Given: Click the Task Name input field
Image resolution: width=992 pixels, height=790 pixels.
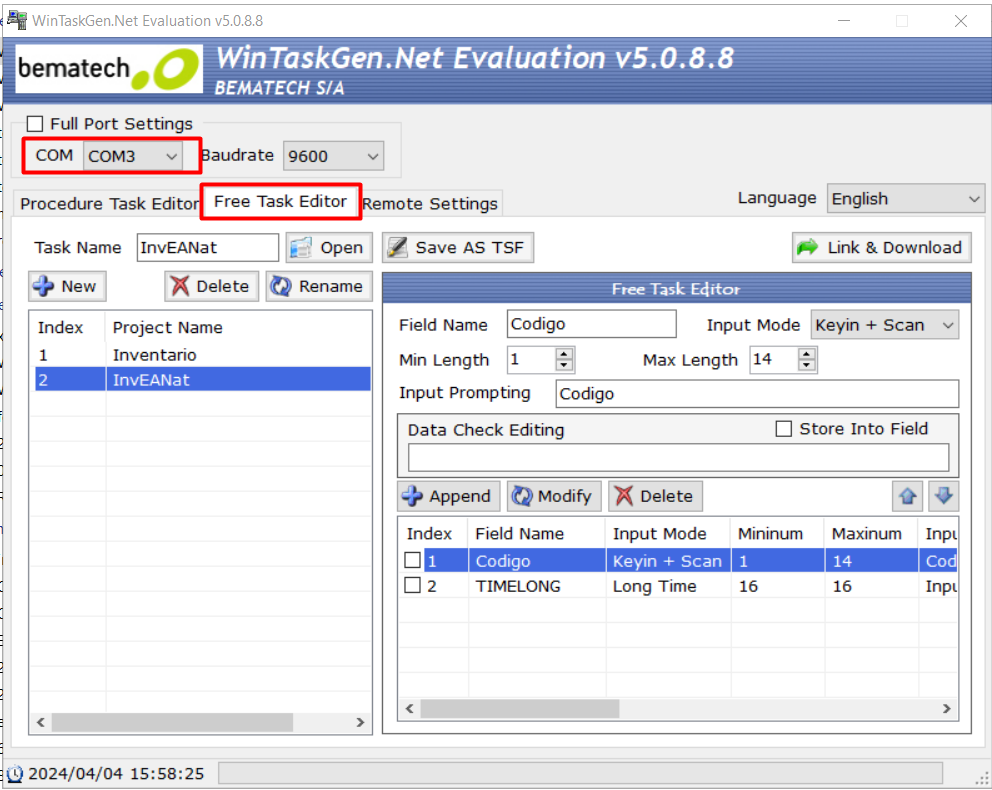Looking at the screenshot, I should pos(208,247).
